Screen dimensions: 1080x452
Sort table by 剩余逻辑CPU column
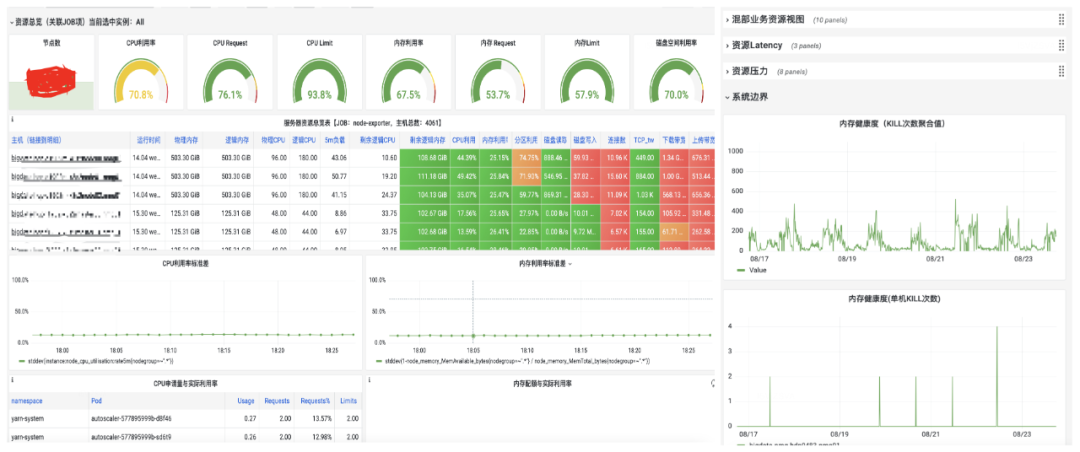click(377, 140)
